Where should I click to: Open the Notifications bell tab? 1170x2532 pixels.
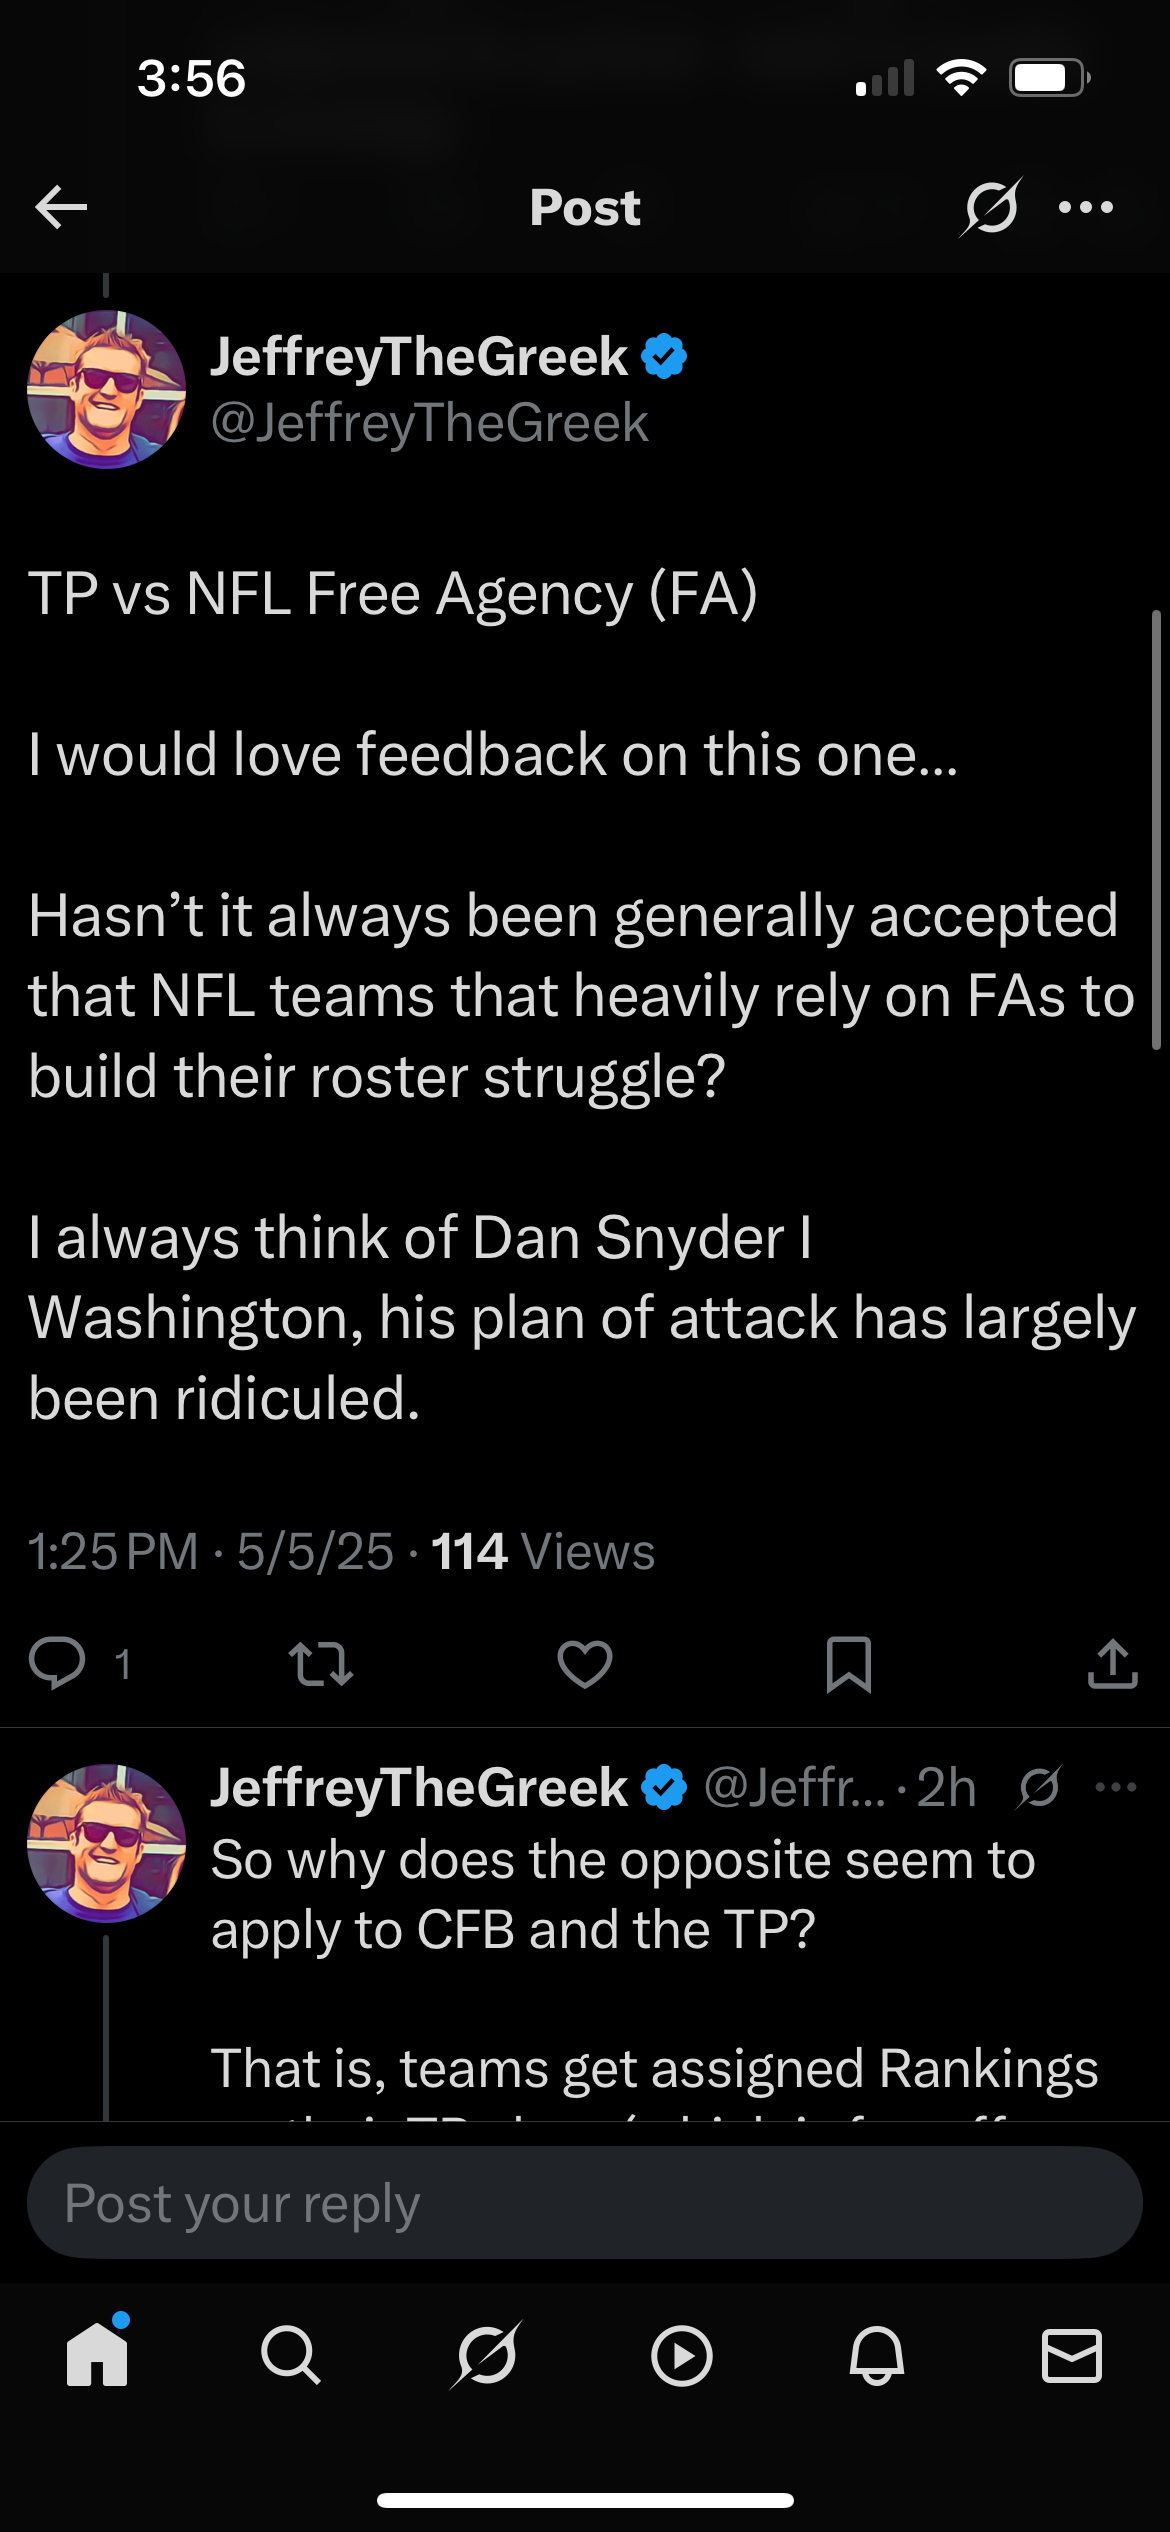point(876,2355)
